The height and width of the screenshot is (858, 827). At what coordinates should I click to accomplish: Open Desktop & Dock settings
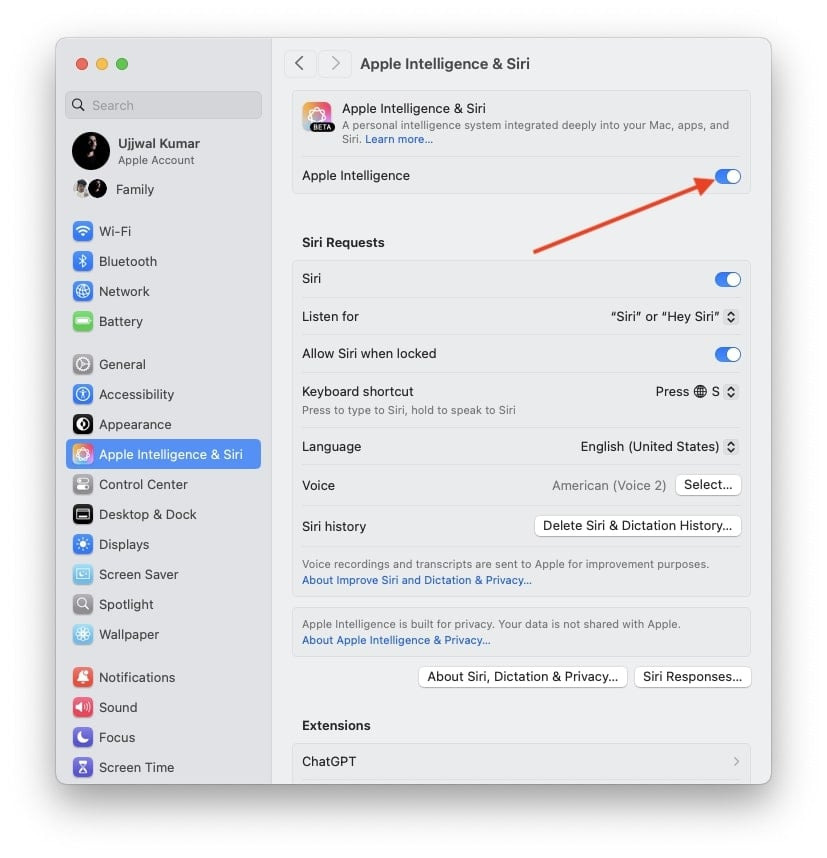tap(163, 515)
